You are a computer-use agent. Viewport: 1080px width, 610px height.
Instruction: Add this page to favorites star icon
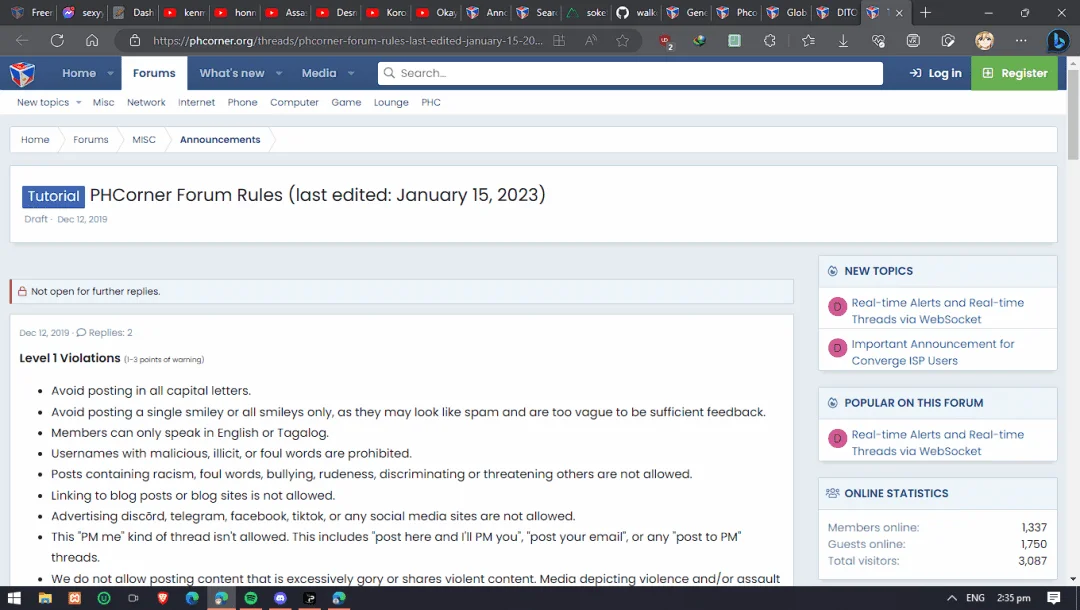(623, 41)
